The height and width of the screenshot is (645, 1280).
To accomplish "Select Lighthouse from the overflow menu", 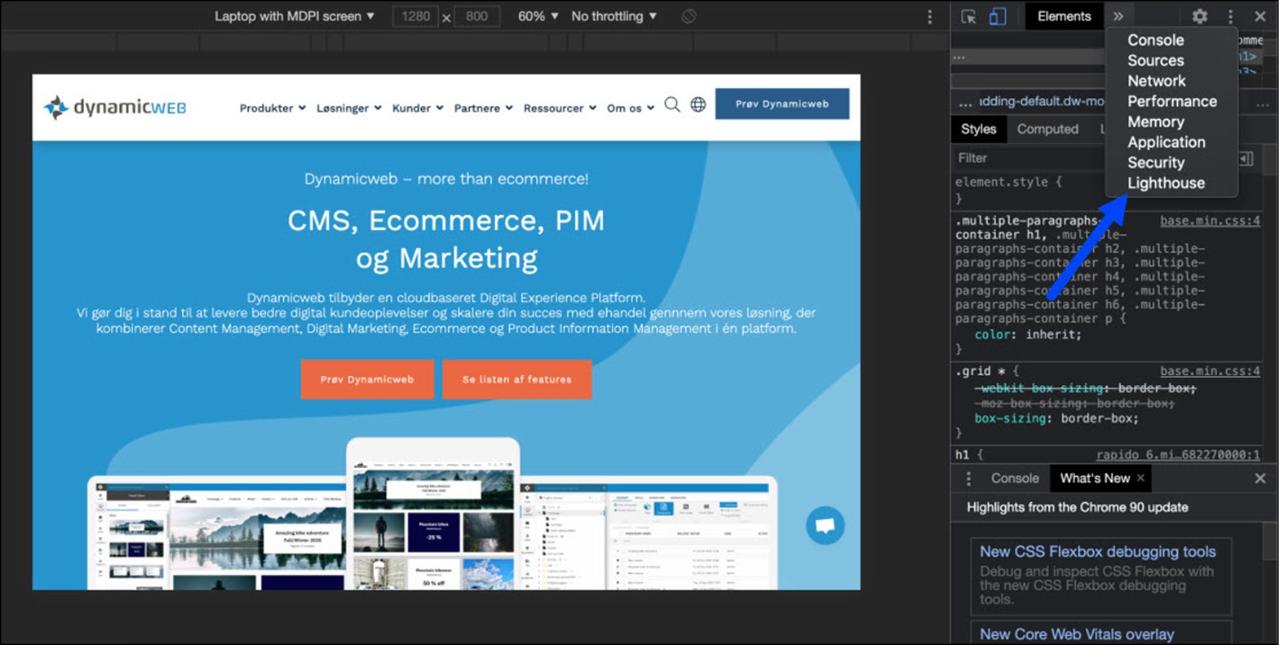I will (1166, 183).
